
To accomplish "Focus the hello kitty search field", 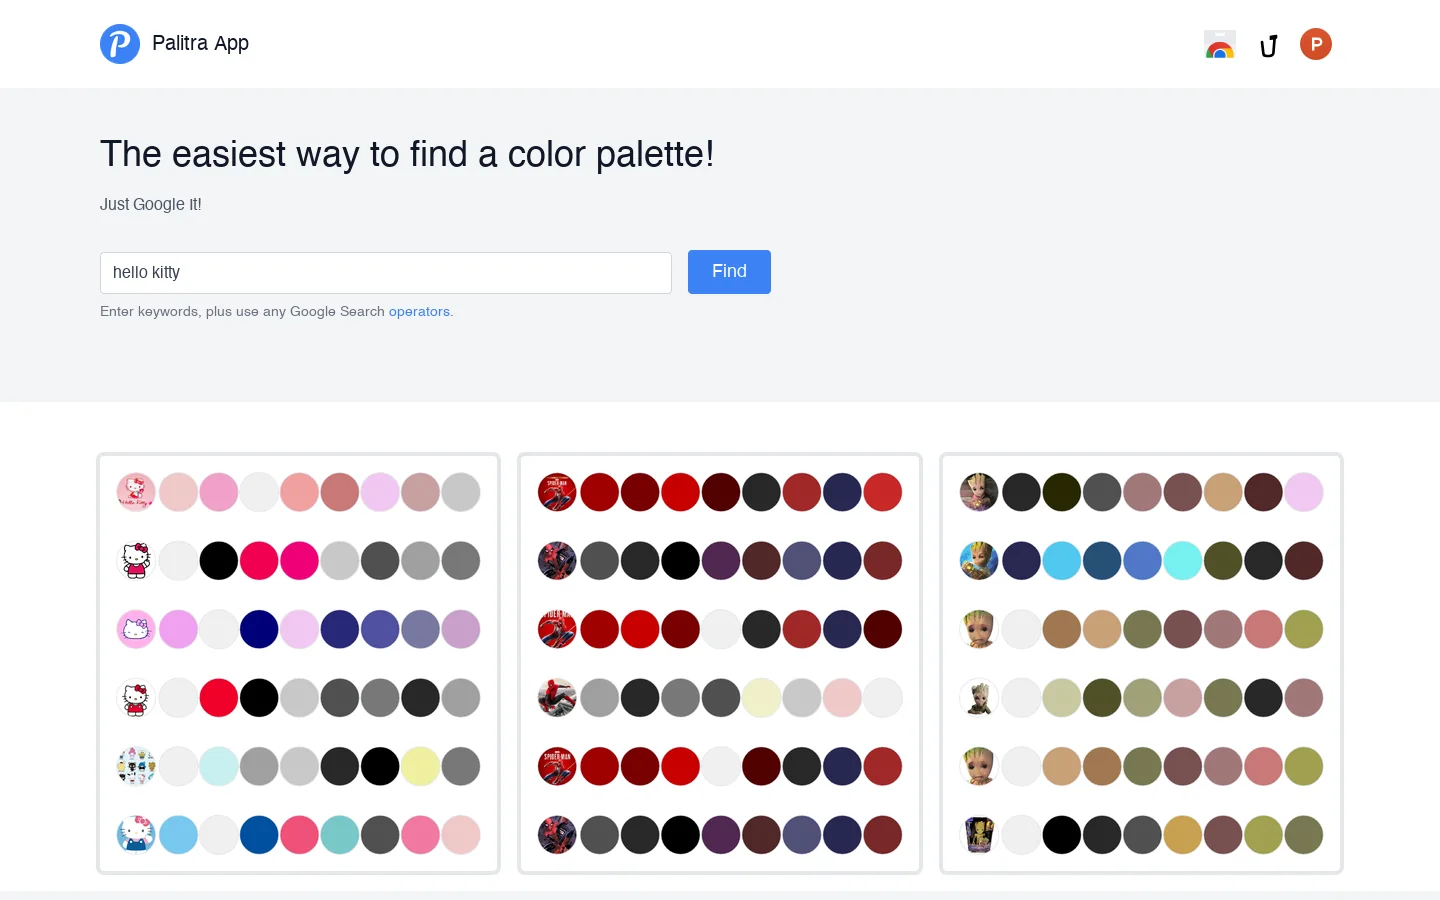I will click(x=386, y=273).
